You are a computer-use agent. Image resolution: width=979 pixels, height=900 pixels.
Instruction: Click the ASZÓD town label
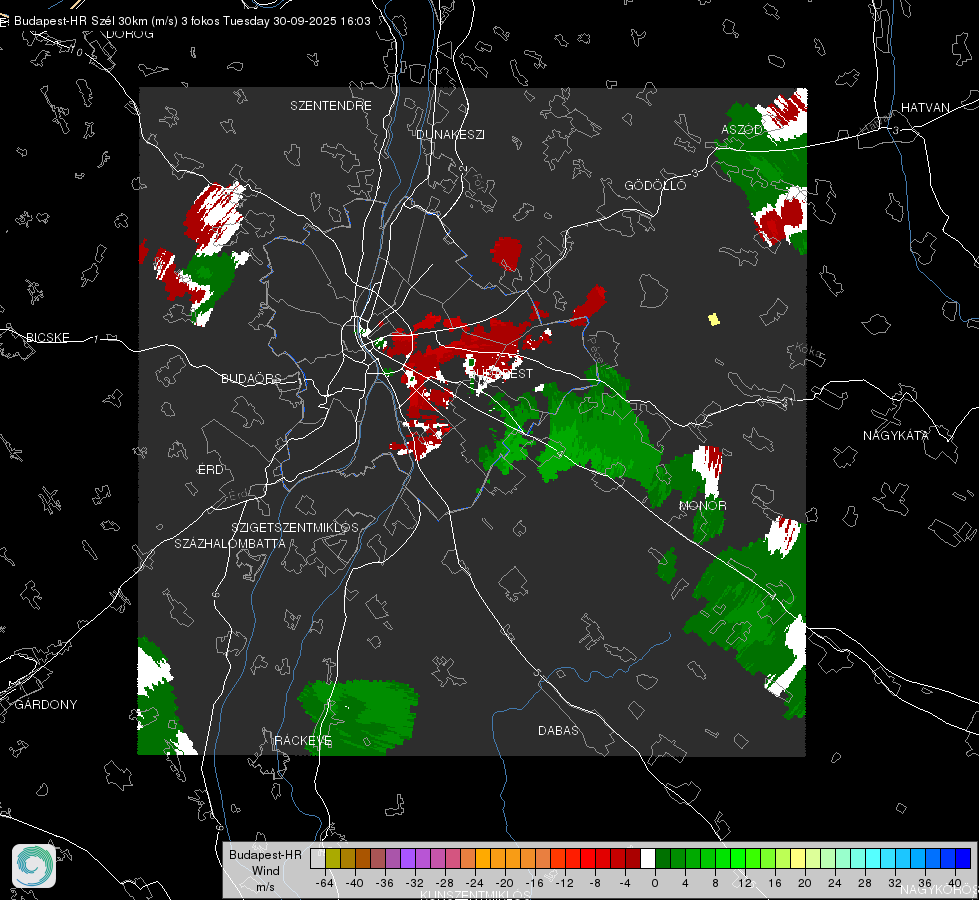coord(742,129)
